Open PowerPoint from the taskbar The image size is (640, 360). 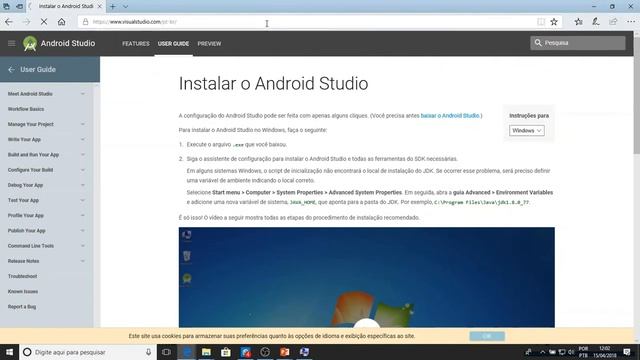click(284, 352)
